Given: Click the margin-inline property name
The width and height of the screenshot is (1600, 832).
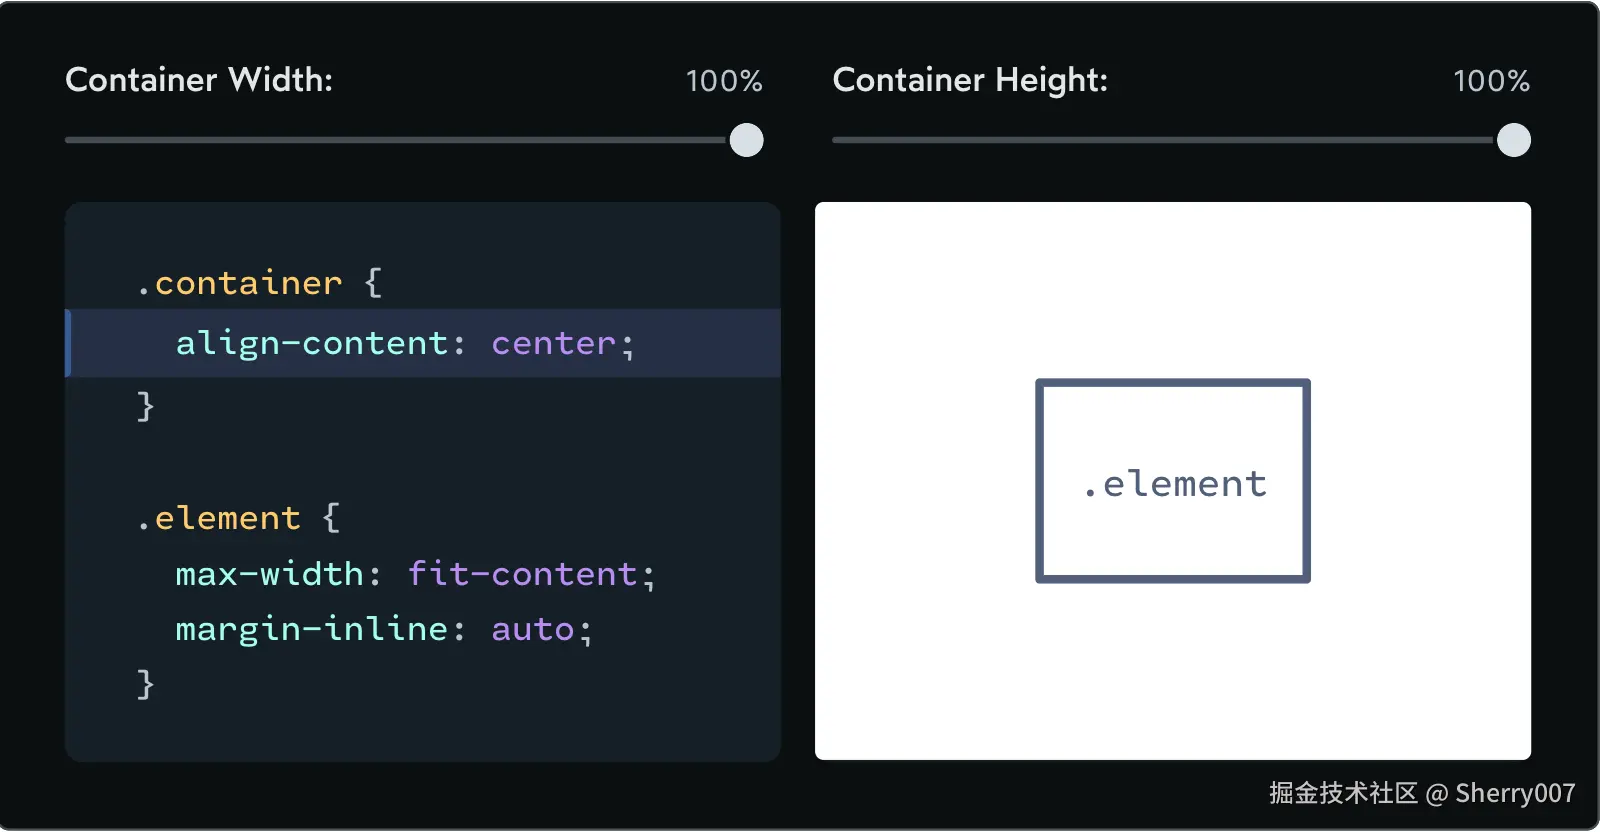Looking at the screenshot, I should pos(311,629).
